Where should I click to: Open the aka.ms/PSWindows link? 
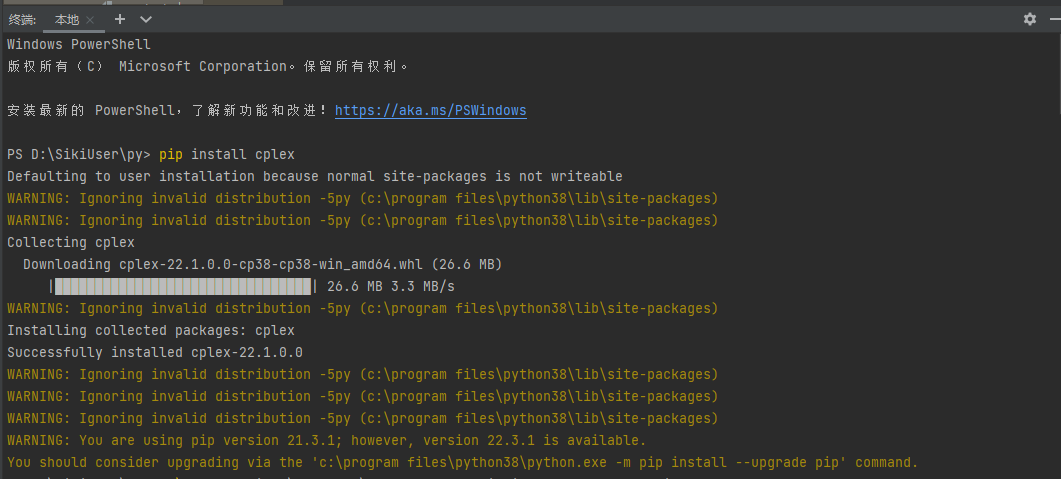(430, 110)
